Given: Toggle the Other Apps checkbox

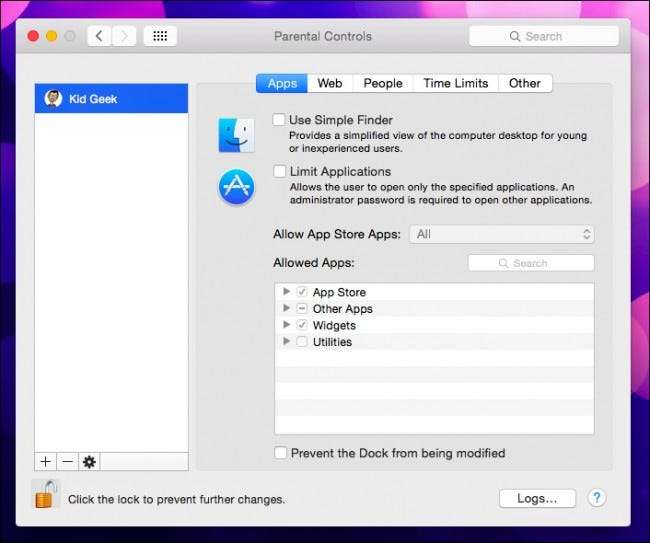Looking at the screenshot, I should 302,308.
